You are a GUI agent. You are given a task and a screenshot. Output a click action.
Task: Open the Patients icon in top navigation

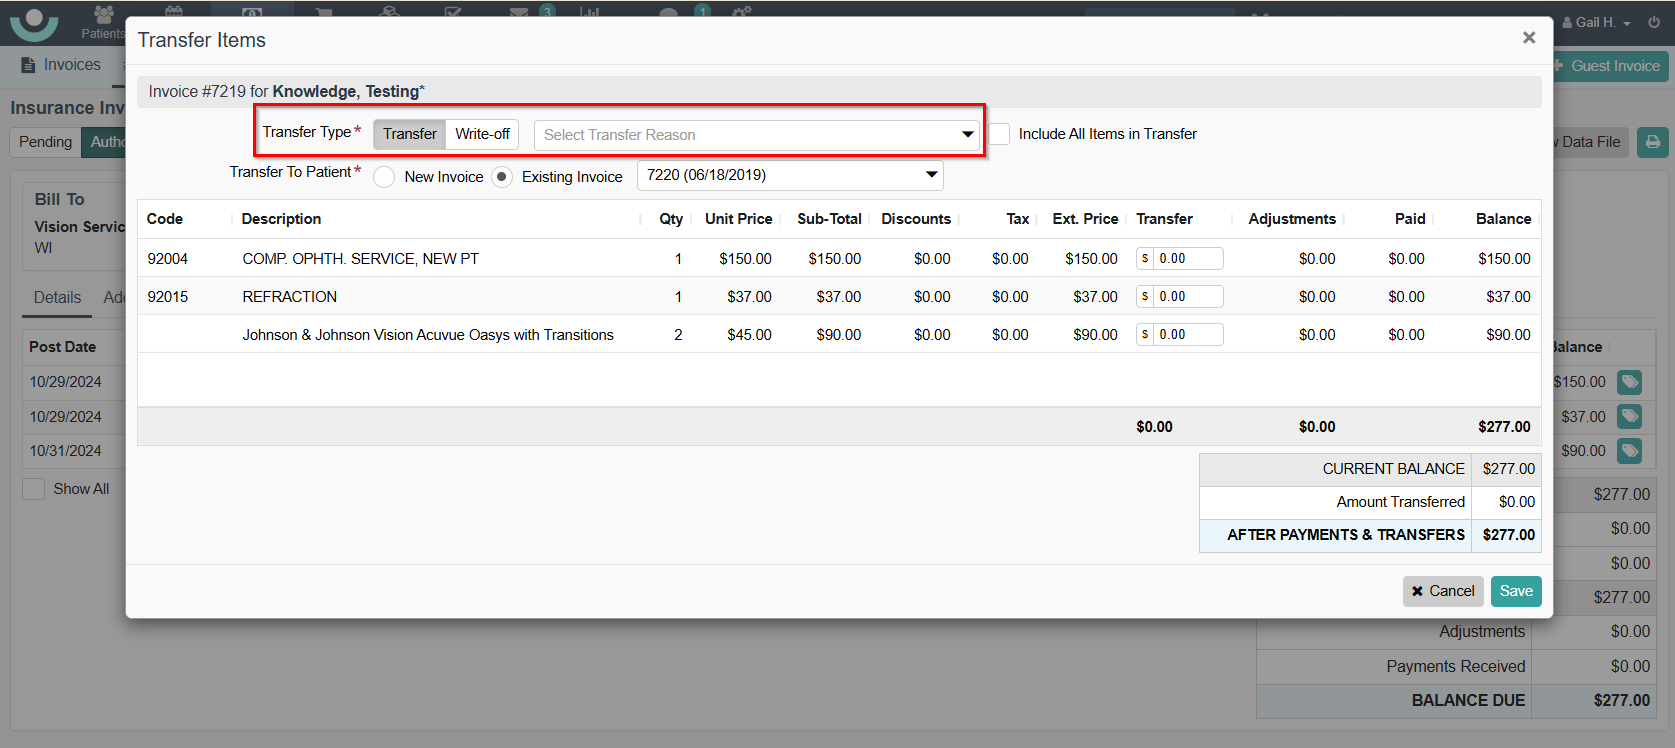[x=103, y=21]
